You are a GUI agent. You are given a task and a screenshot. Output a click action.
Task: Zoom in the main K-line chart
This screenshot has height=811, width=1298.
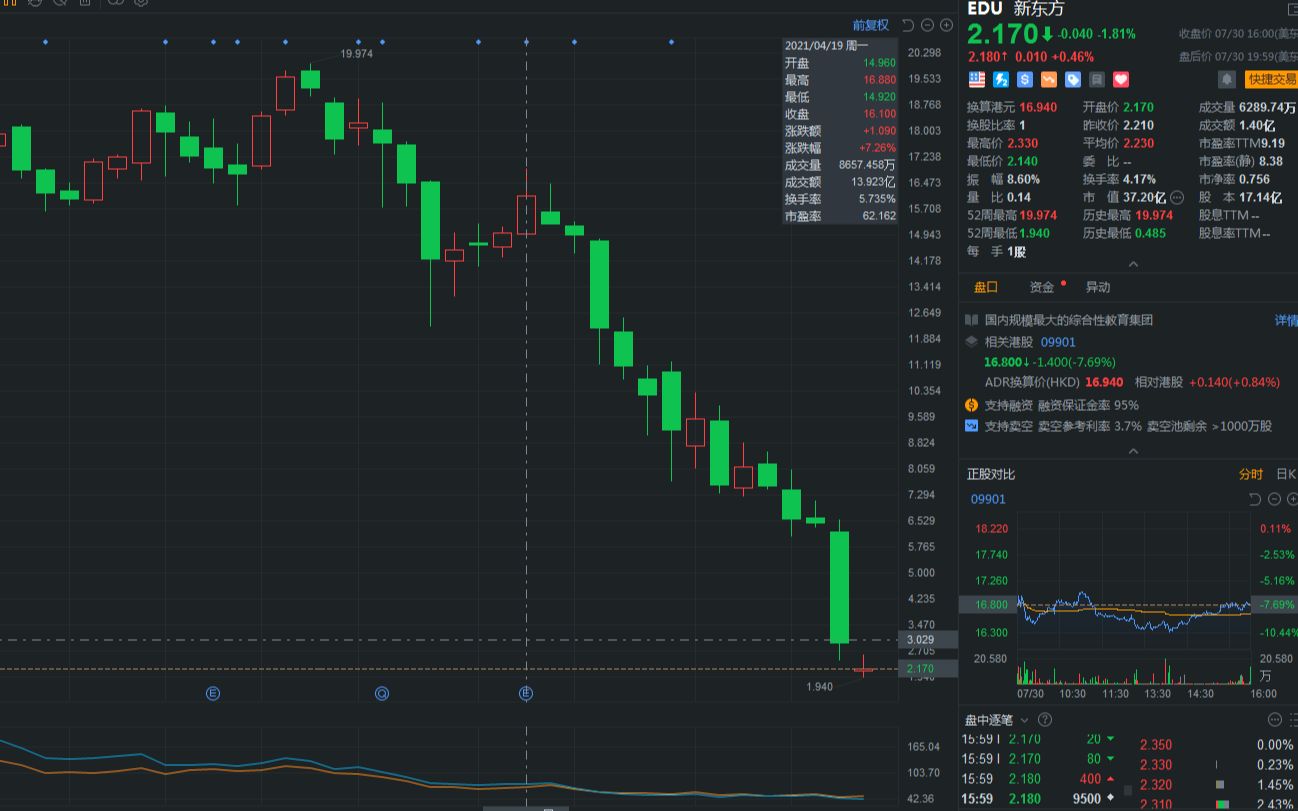[946, 25]
